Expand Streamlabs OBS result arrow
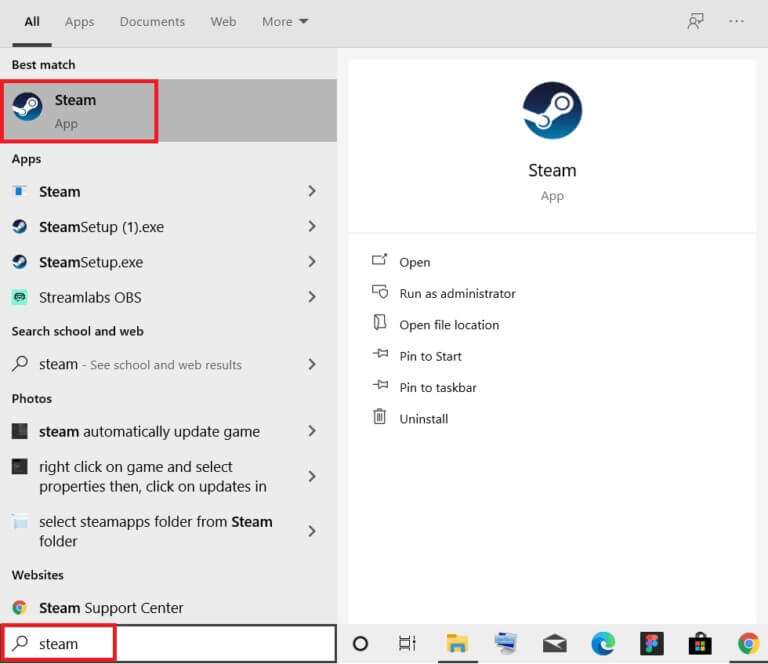The width and height of the screenshot is (768, 664). click(312, 297)
